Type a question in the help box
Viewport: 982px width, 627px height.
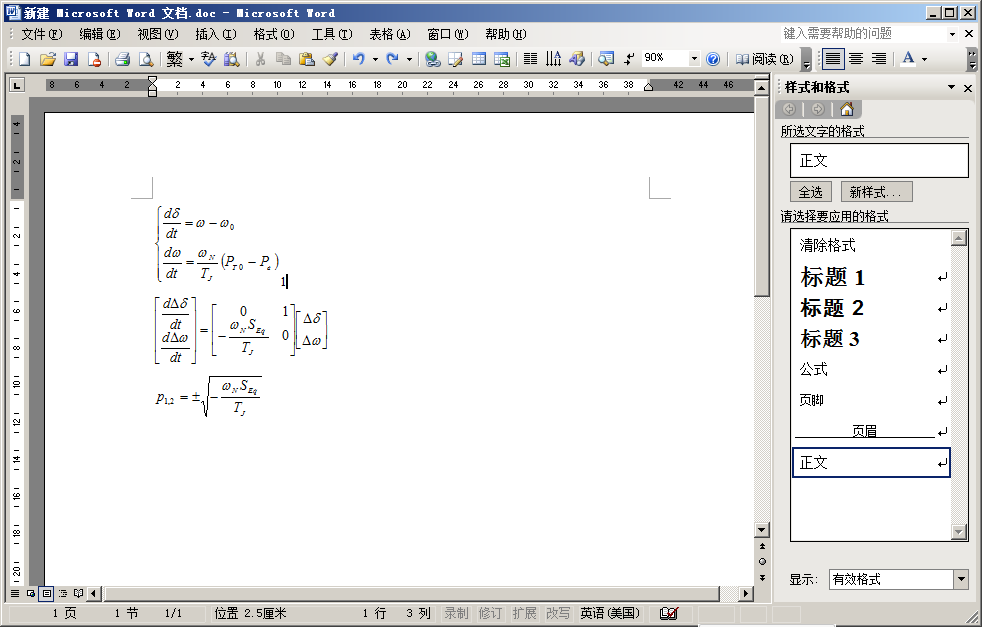tap(863, 34)
